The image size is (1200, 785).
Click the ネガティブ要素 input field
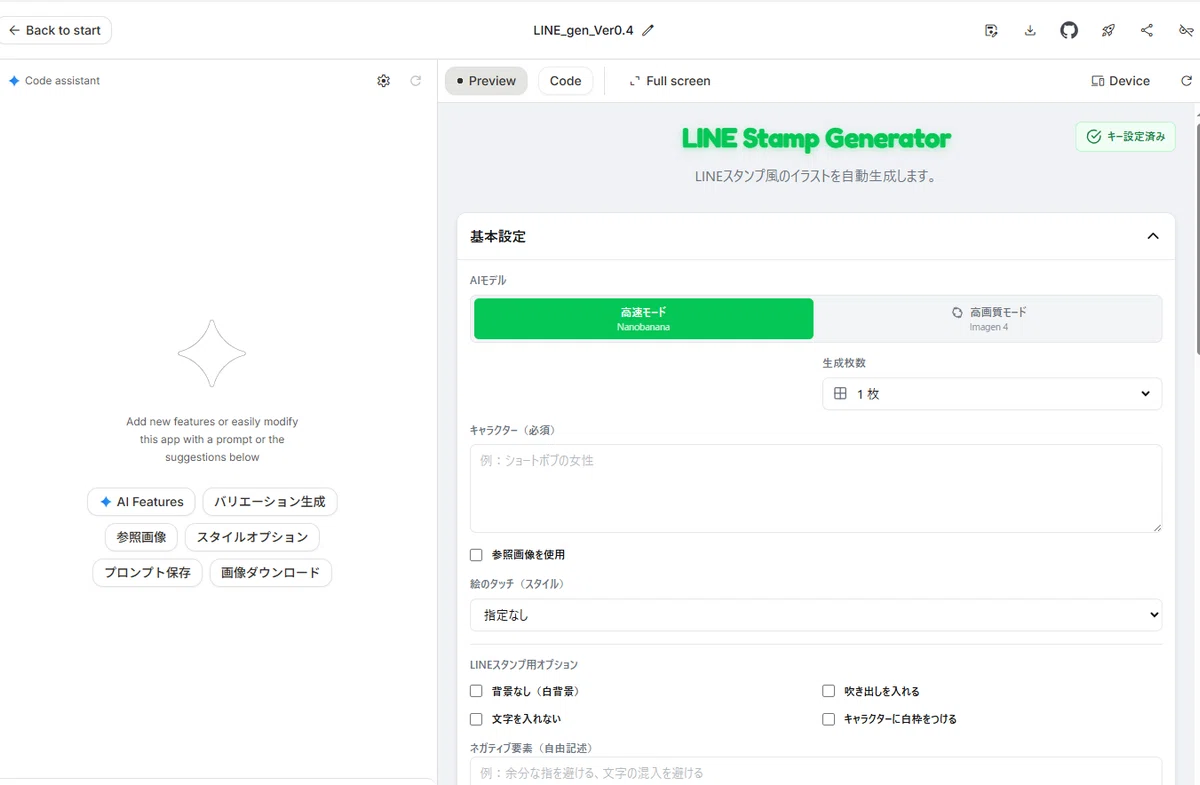816,771
